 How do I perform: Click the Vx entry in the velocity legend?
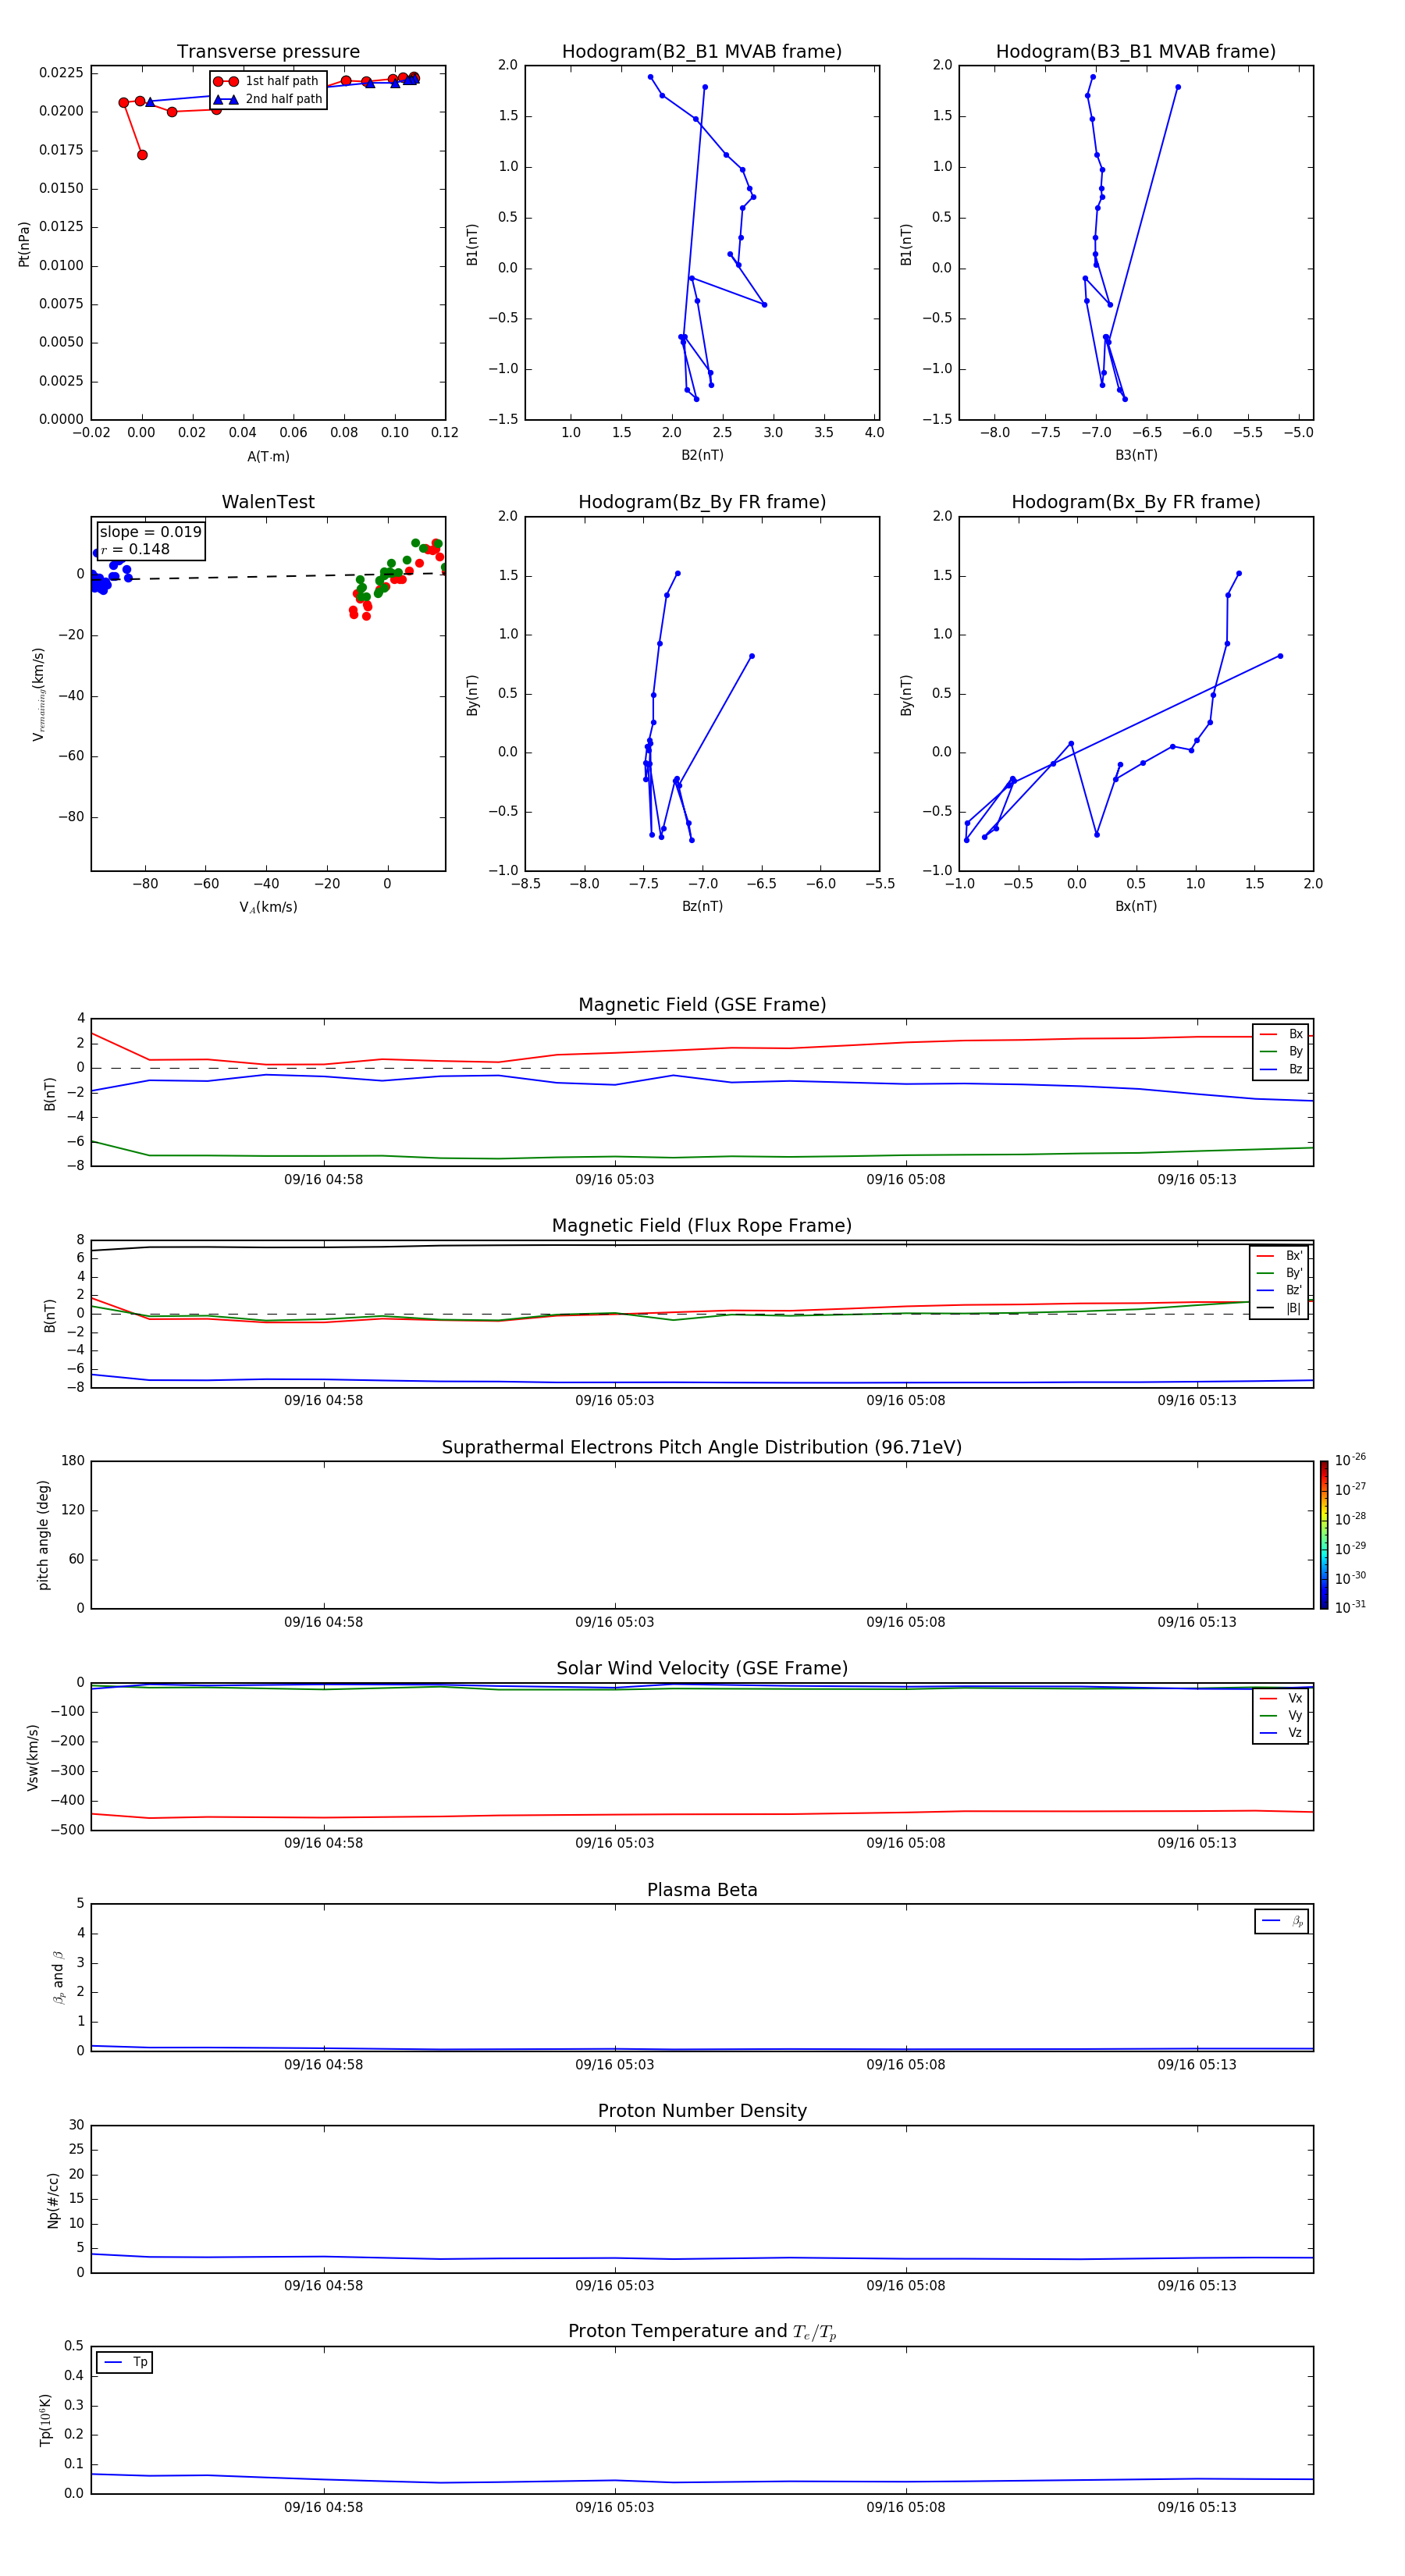tap(1281, 1699)
